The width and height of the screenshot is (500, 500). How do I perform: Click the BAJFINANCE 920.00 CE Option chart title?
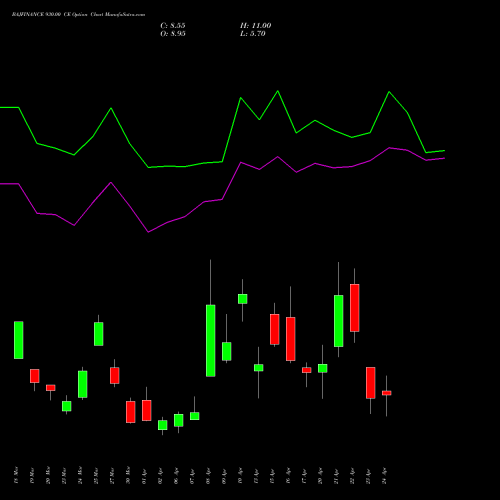pyautogui.click(x=78, y=15)
